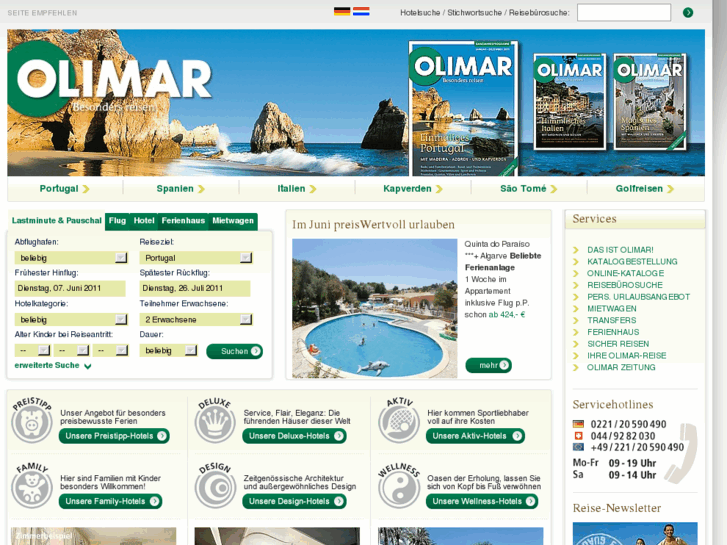Open the ONLINE-KATALOGE link
The height and width of the screenshot is (545, 727).
[x=625, y=273]
